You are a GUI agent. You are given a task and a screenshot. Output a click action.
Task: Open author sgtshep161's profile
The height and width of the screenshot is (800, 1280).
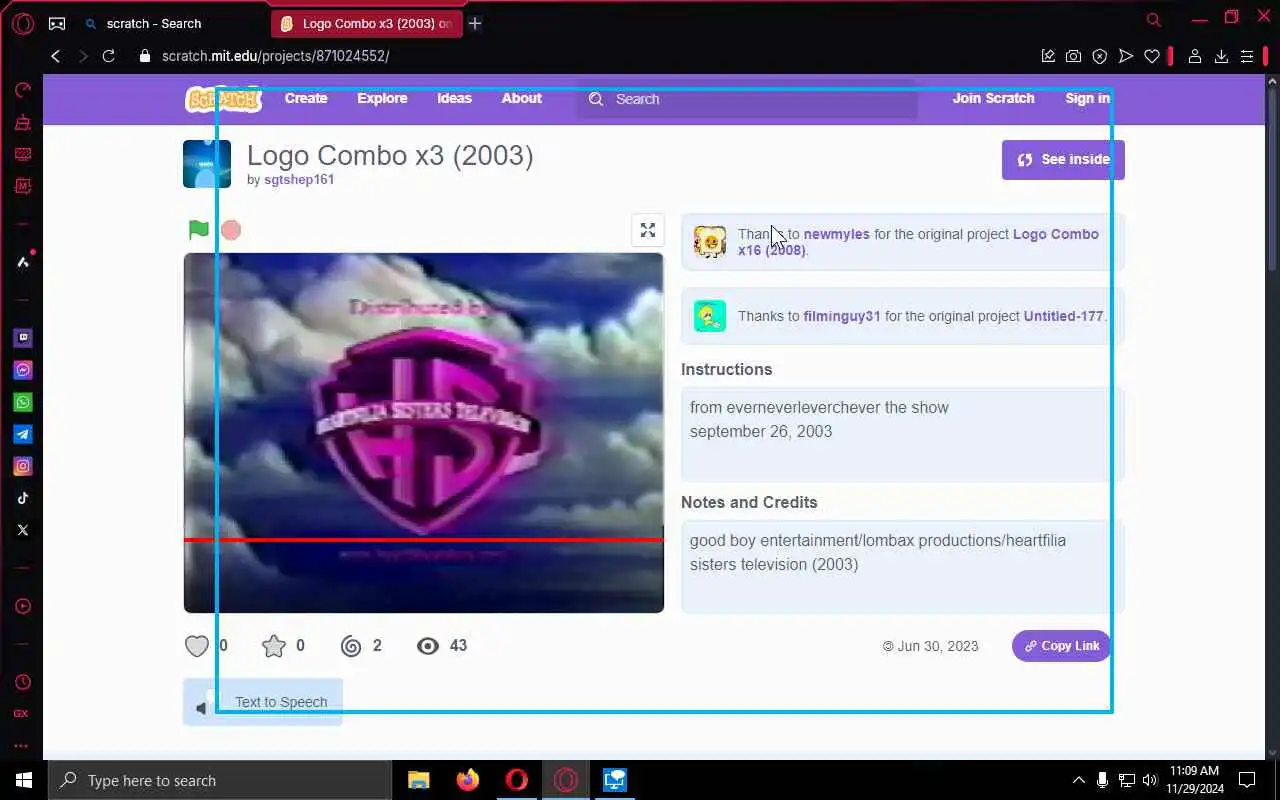(x=299, y=180)
